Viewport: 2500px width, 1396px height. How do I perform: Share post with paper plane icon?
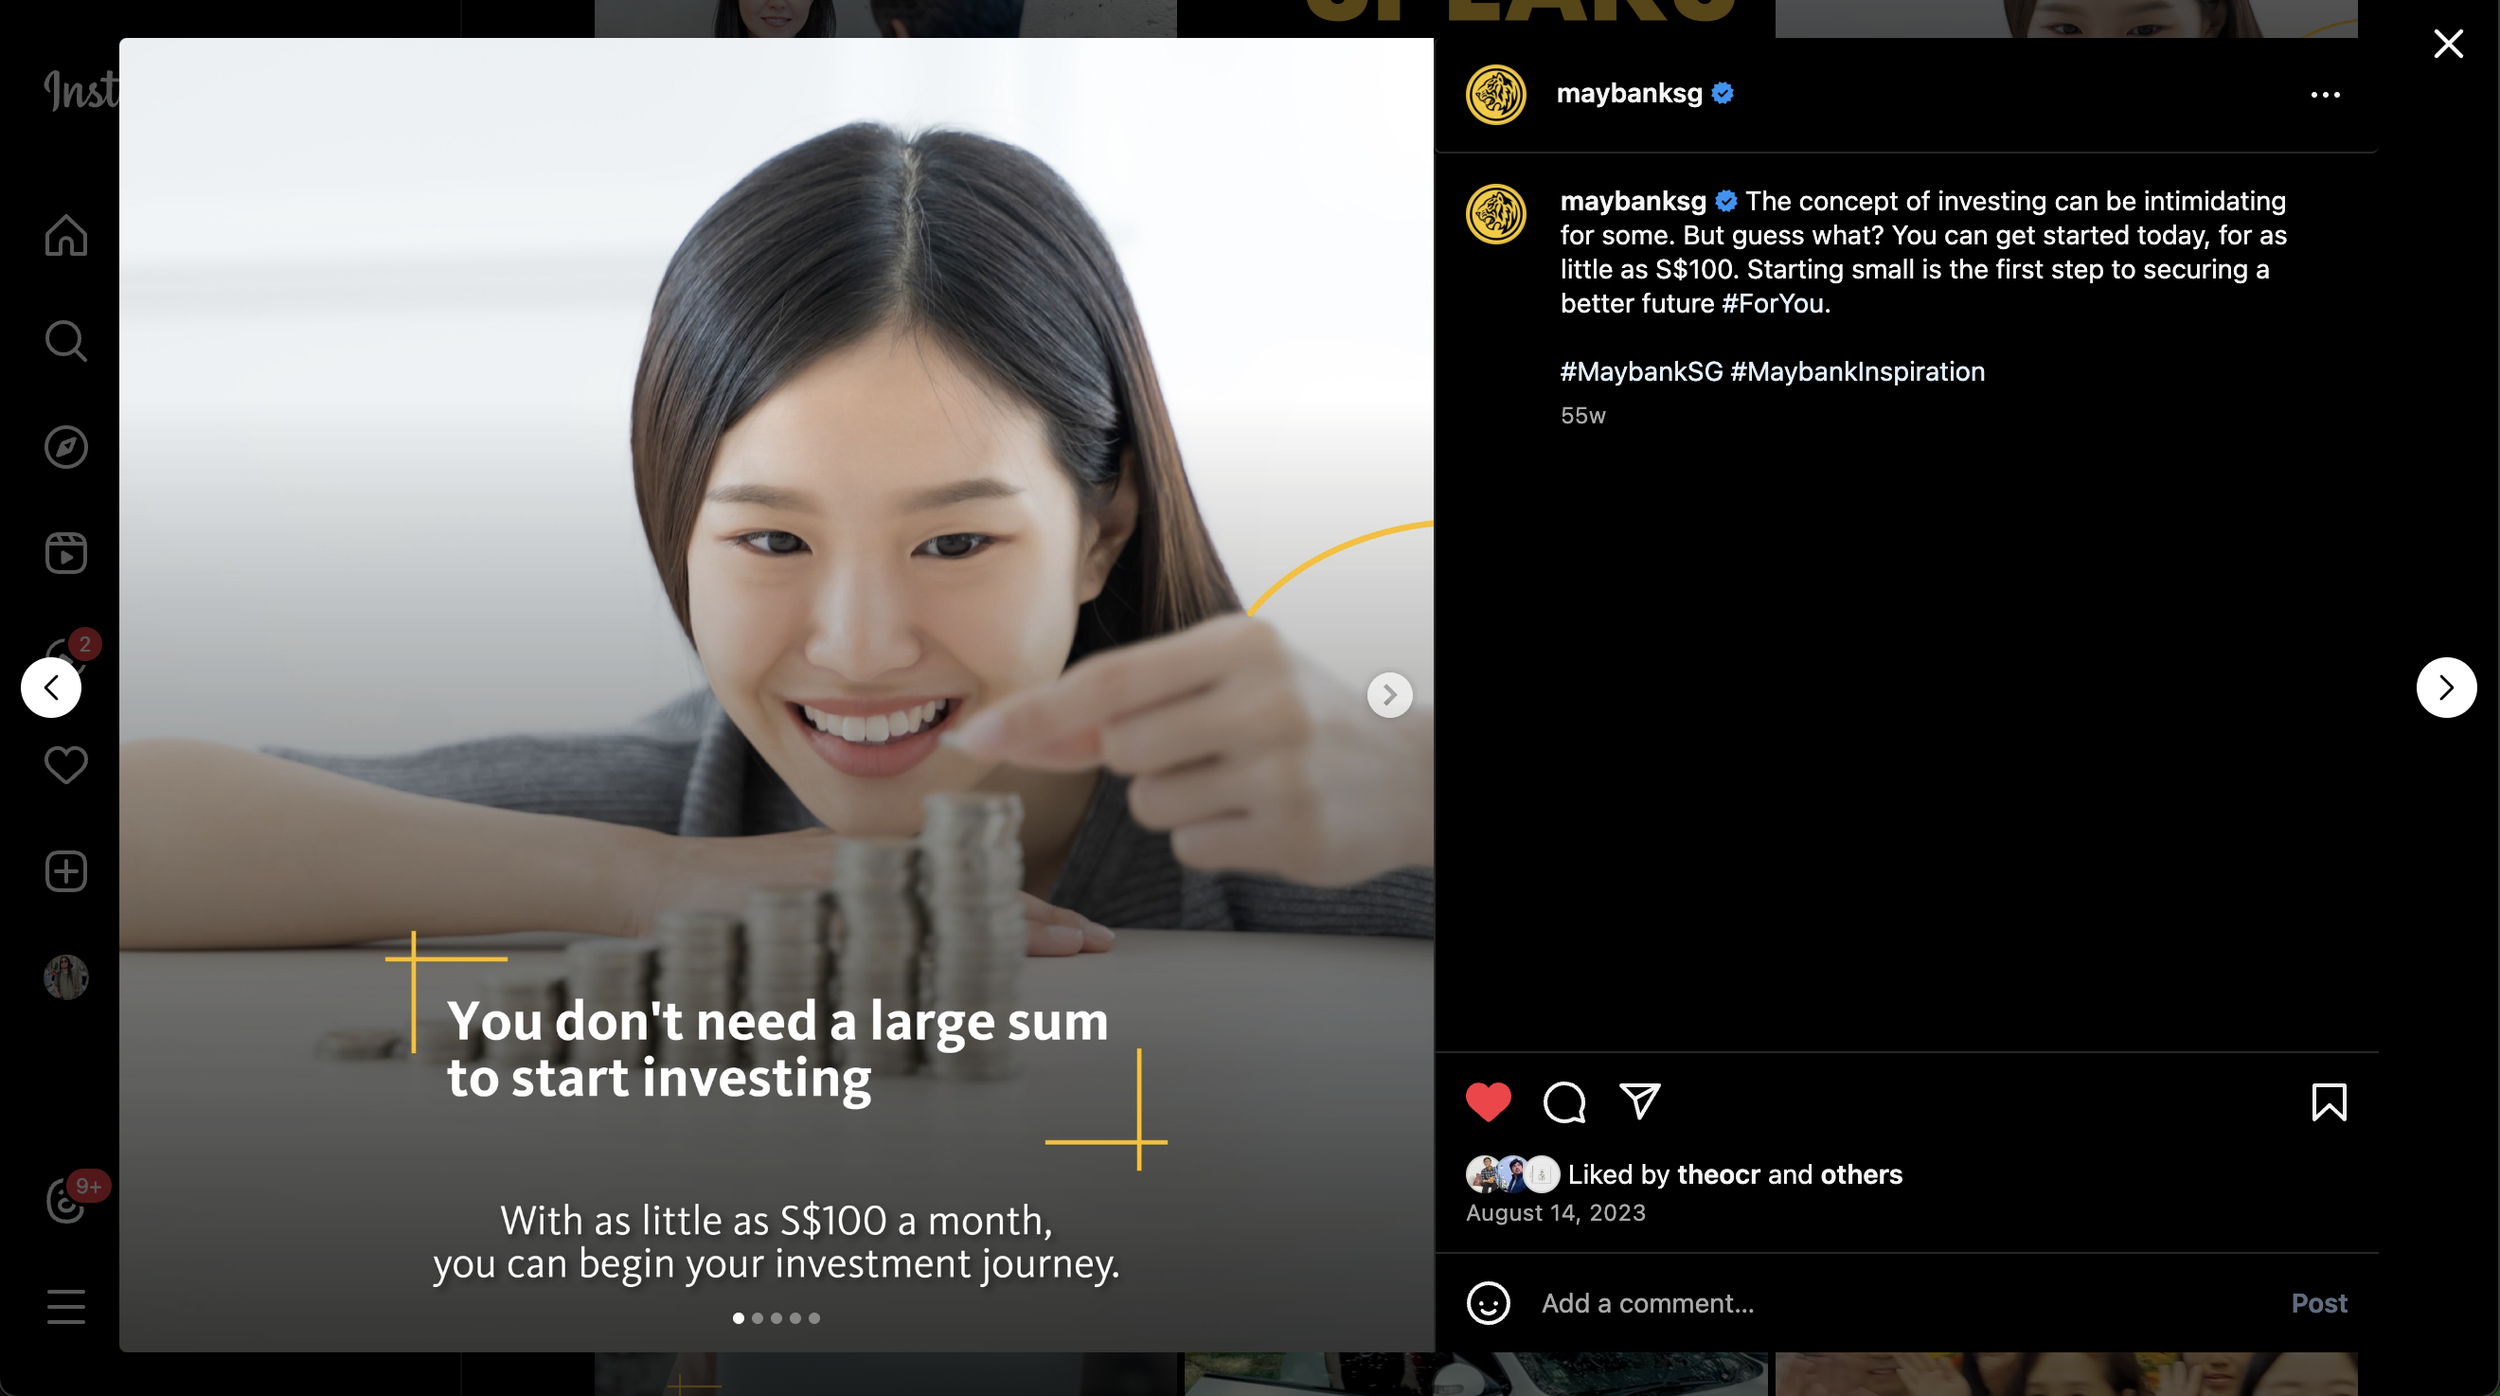coord(1640,1101)
